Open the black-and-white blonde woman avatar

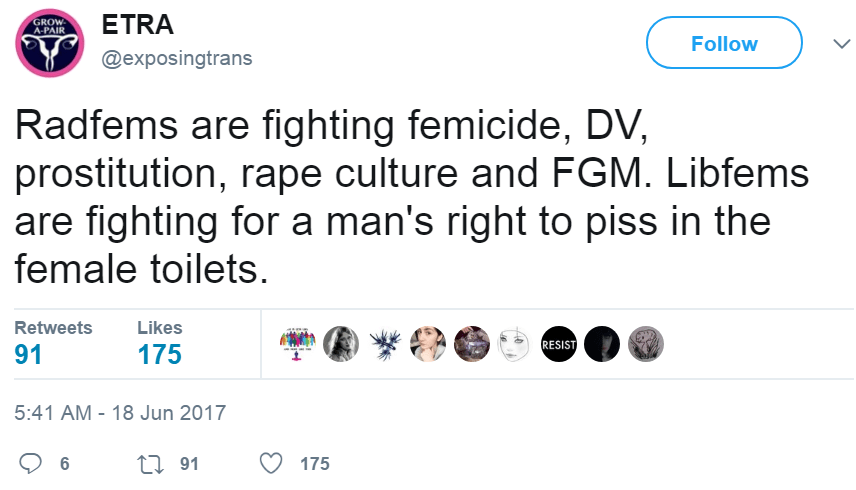coord(341,344)
